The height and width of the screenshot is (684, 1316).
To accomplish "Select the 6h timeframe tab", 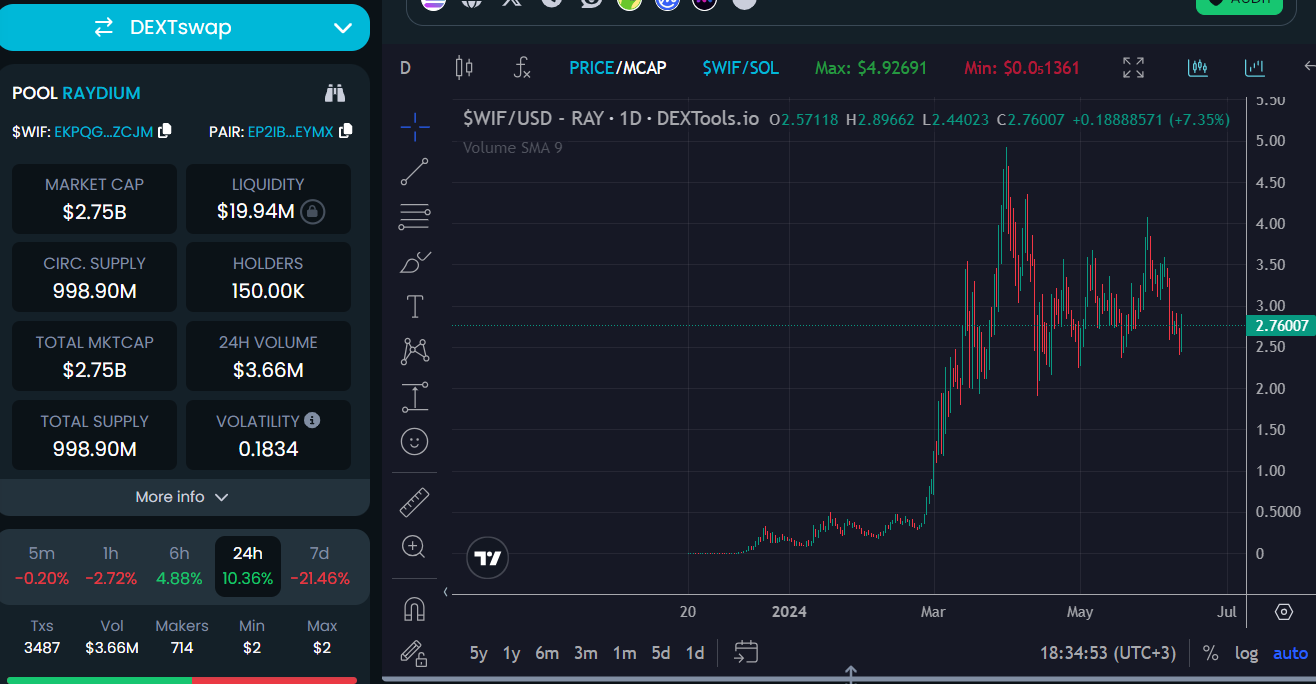I will coord(179,566).
